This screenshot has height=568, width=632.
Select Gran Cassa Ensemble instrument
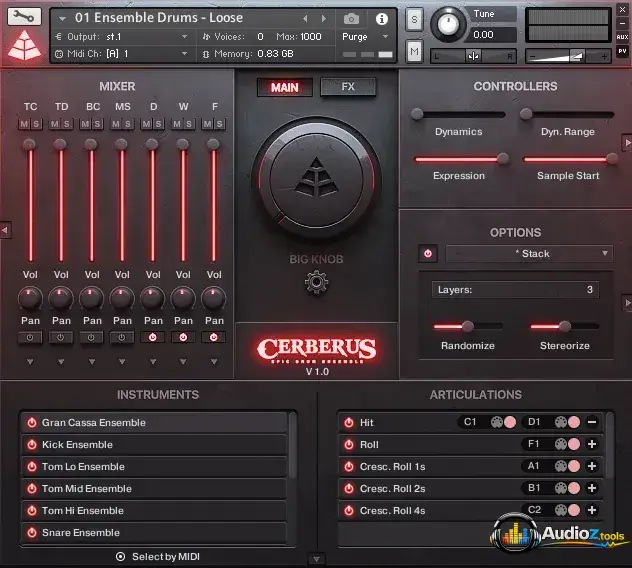pyautogui.click(x=154, y=422)
